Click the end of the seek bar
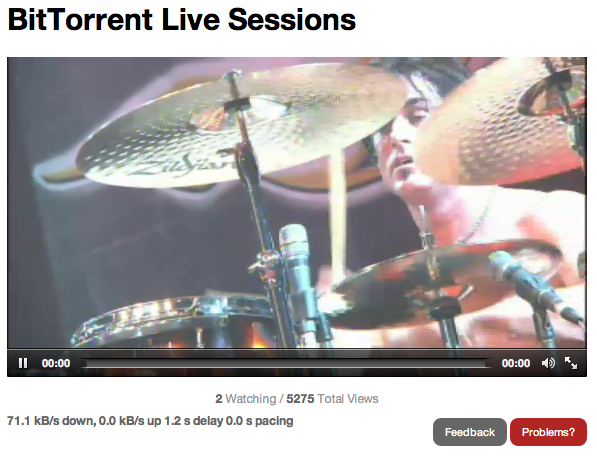 (x=488, y=363)
